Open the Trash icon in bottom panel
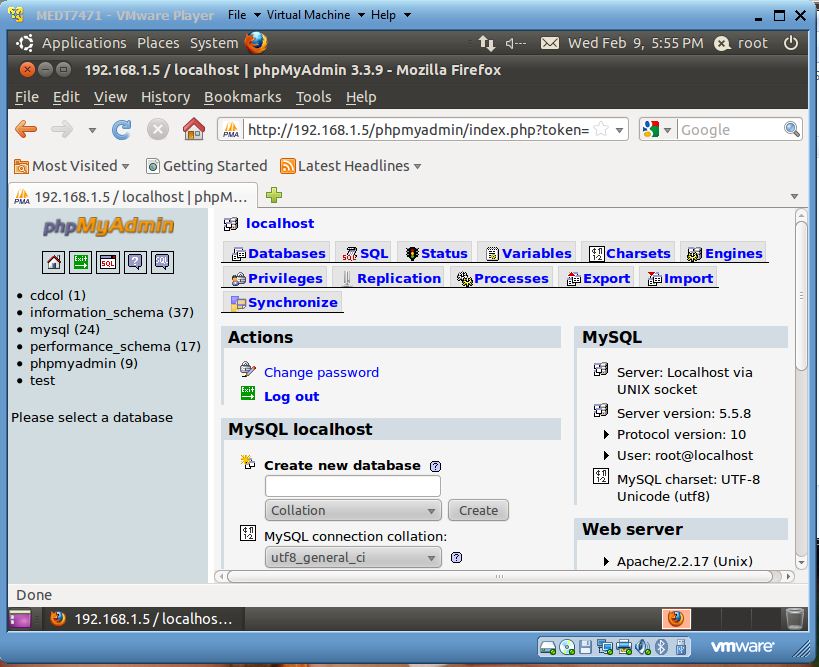Image resolution: width=819 pixels, height=667 pixels. point(794,619)
